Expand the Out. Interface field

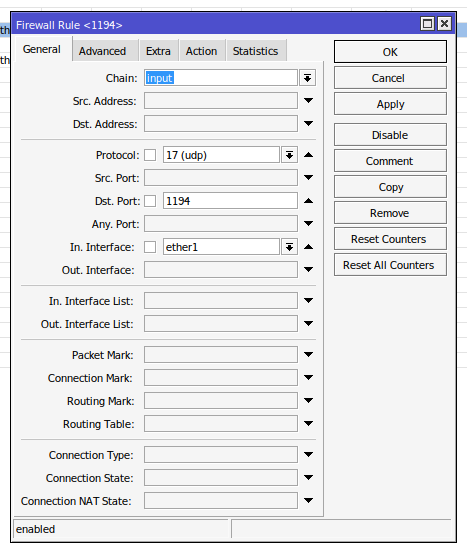click(309, 269)
